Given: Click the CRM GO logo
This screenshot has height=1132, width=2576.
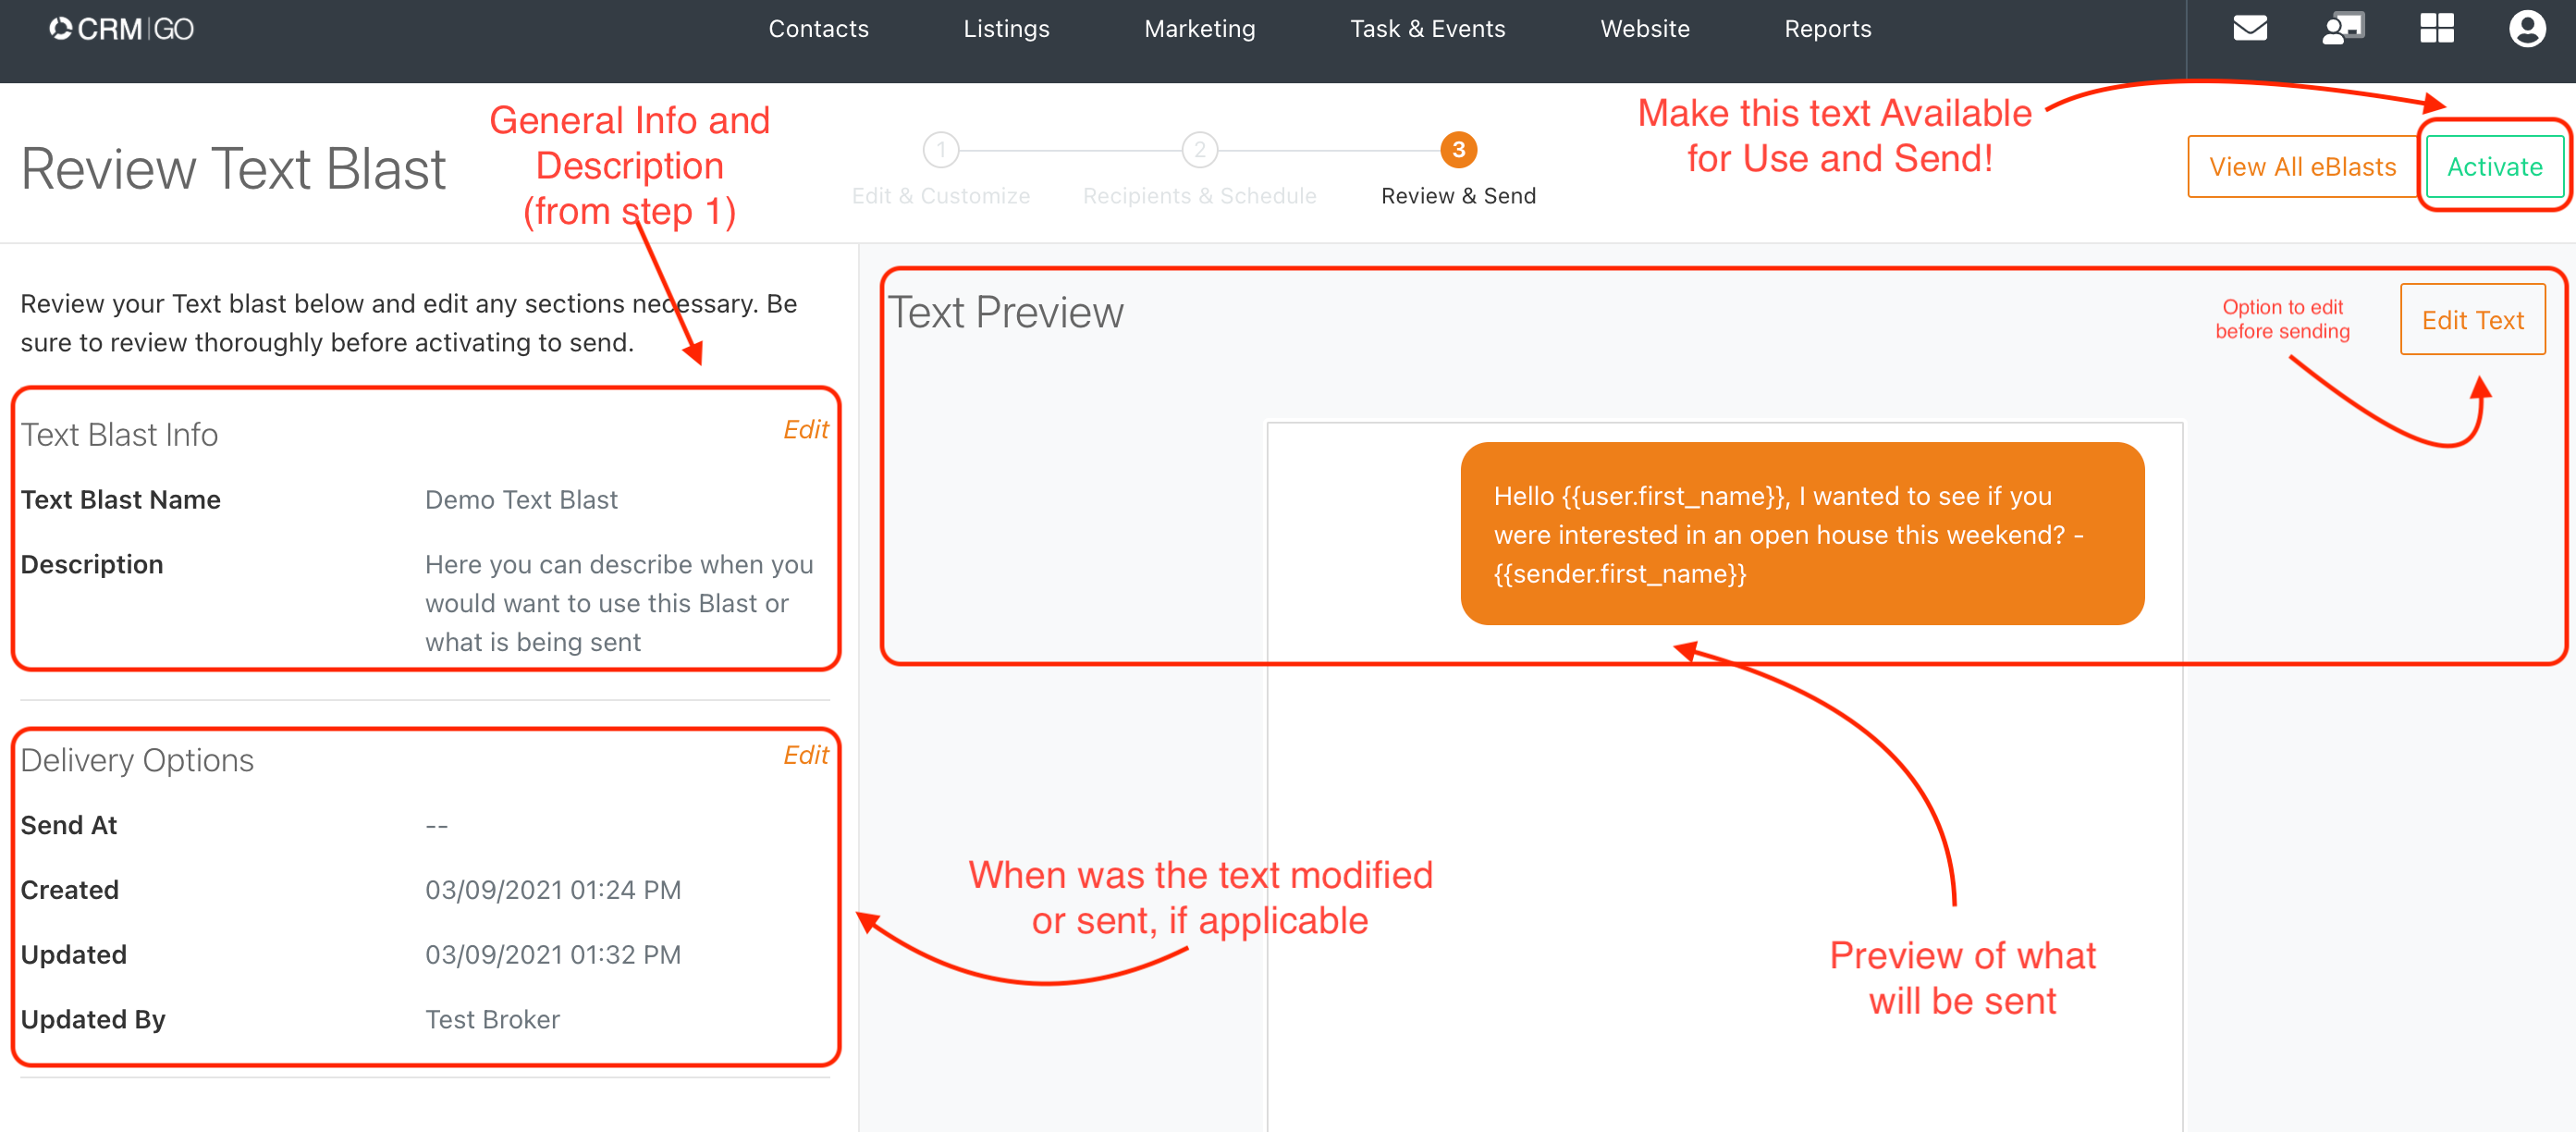Looking at the screenshot, I should click(121, 29).
